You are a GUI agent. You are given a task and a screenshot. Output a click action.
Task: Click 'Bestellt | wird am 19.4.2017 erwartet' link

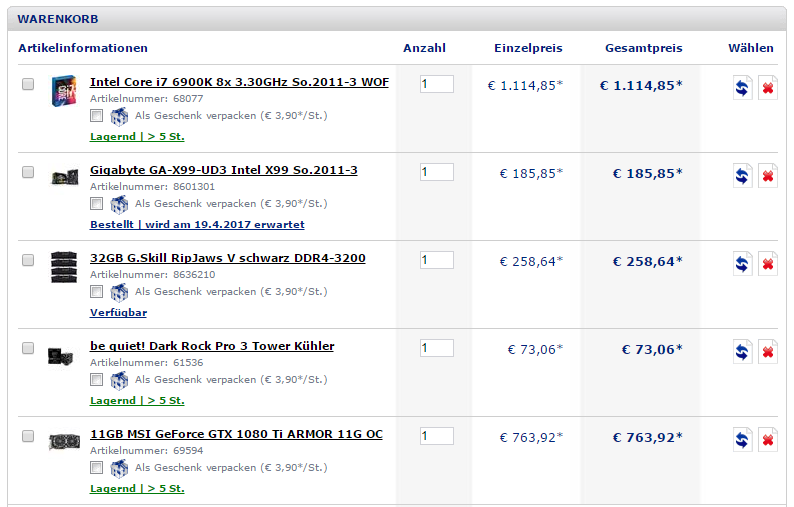point(197,224)
